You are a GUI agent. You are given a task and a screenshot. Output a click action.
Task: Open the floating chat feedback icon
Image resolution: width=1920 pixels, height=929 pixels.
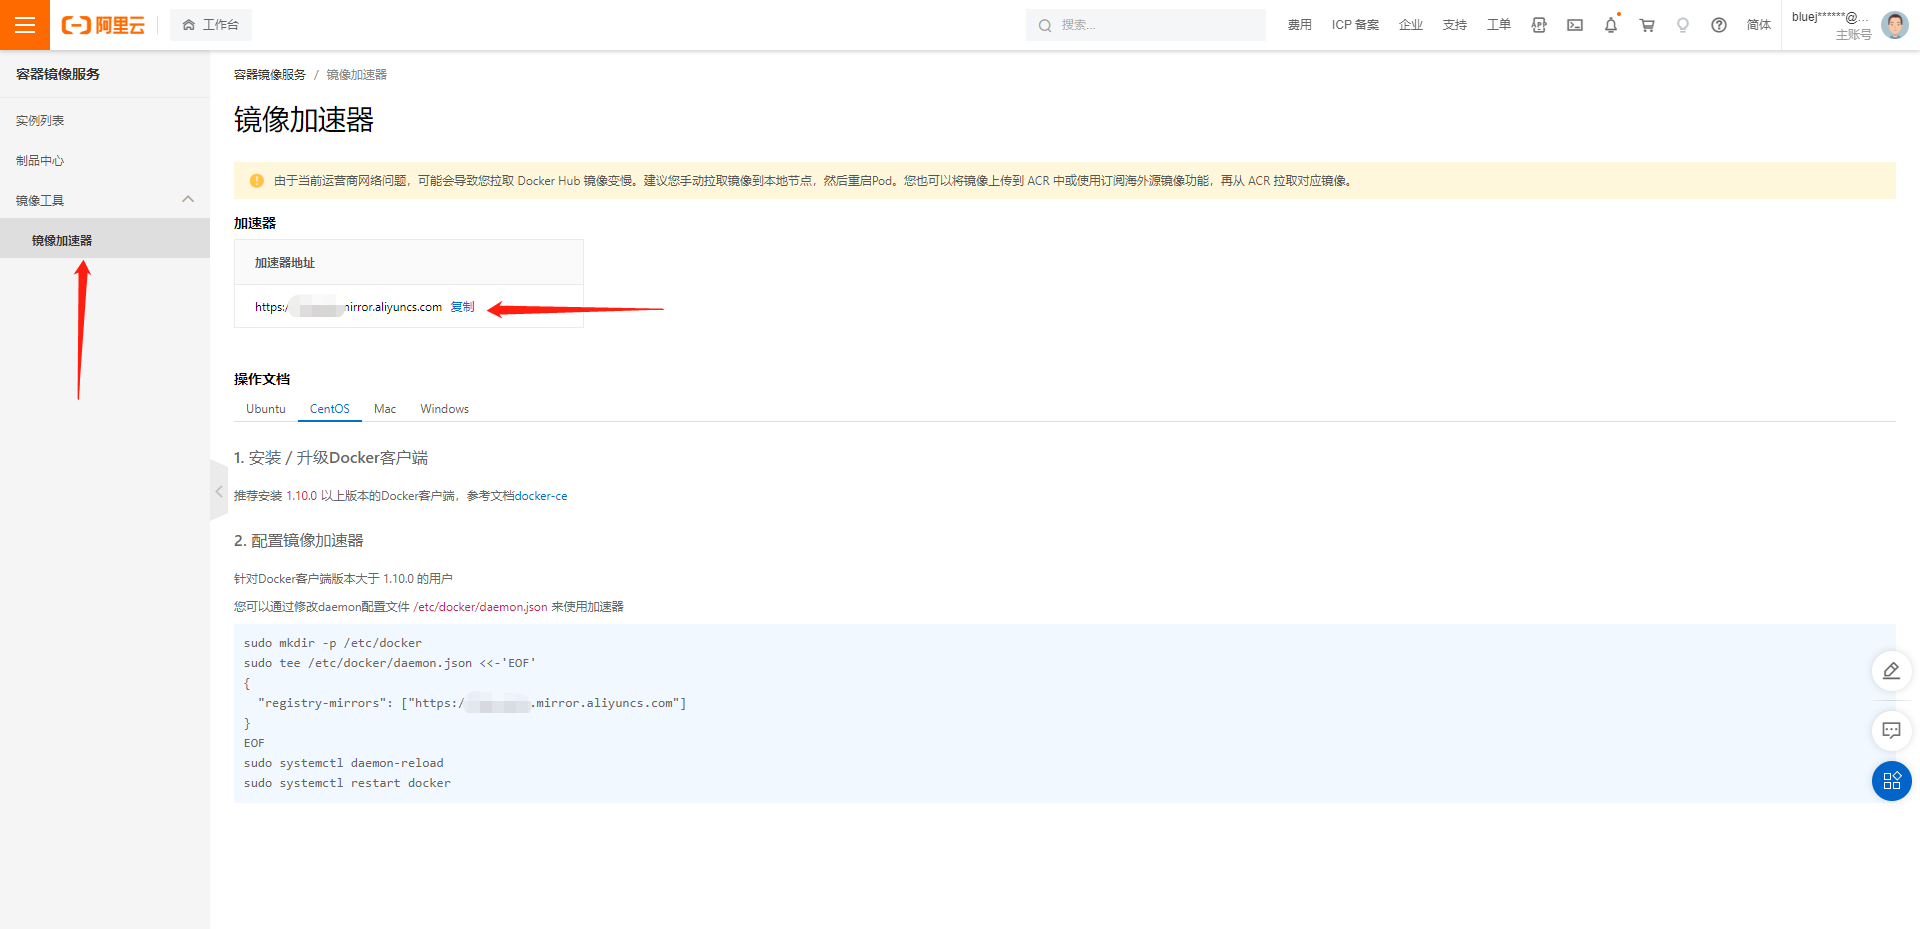[1891, 730]
